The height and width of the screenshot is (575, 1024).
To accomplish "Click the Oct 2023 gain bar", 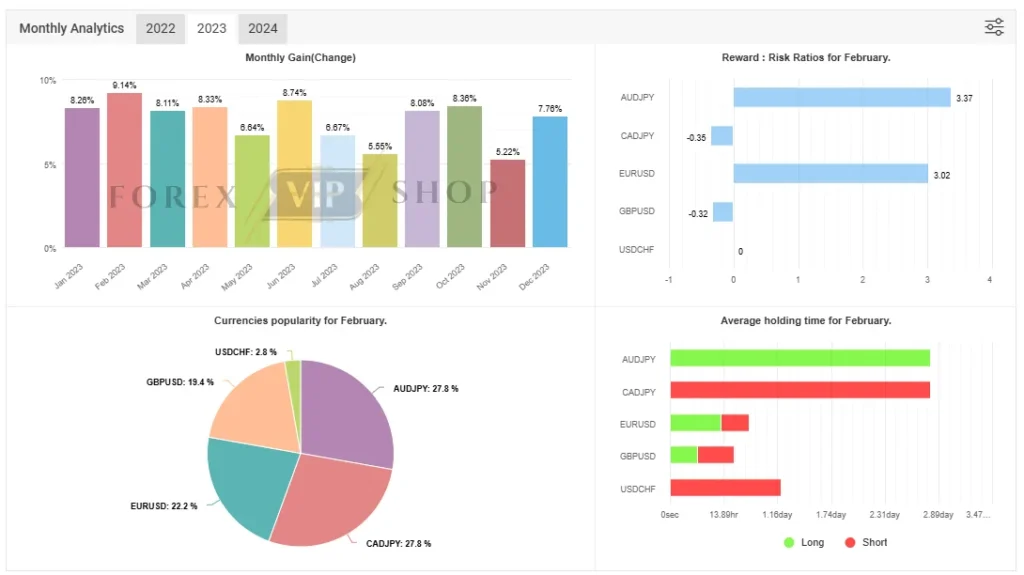I will [464, 176].
